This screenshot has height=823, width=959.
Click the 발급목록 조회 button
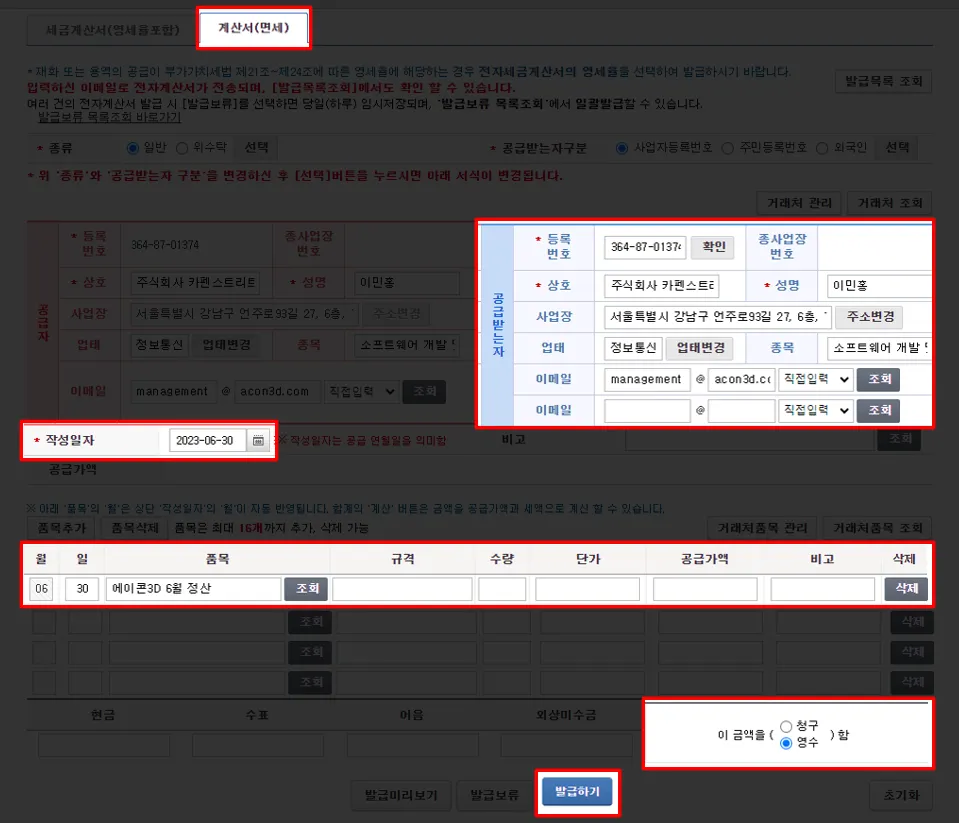pos(883,81)
